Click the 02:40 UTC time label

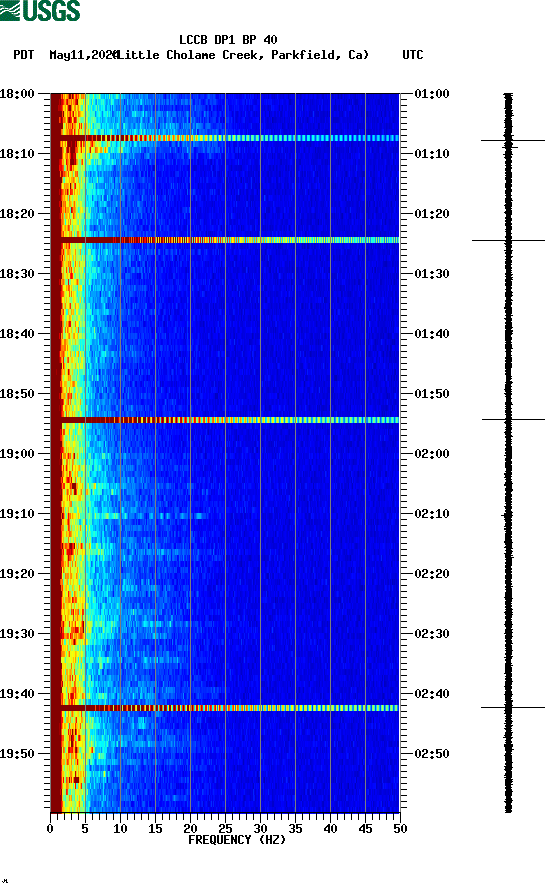432,694
